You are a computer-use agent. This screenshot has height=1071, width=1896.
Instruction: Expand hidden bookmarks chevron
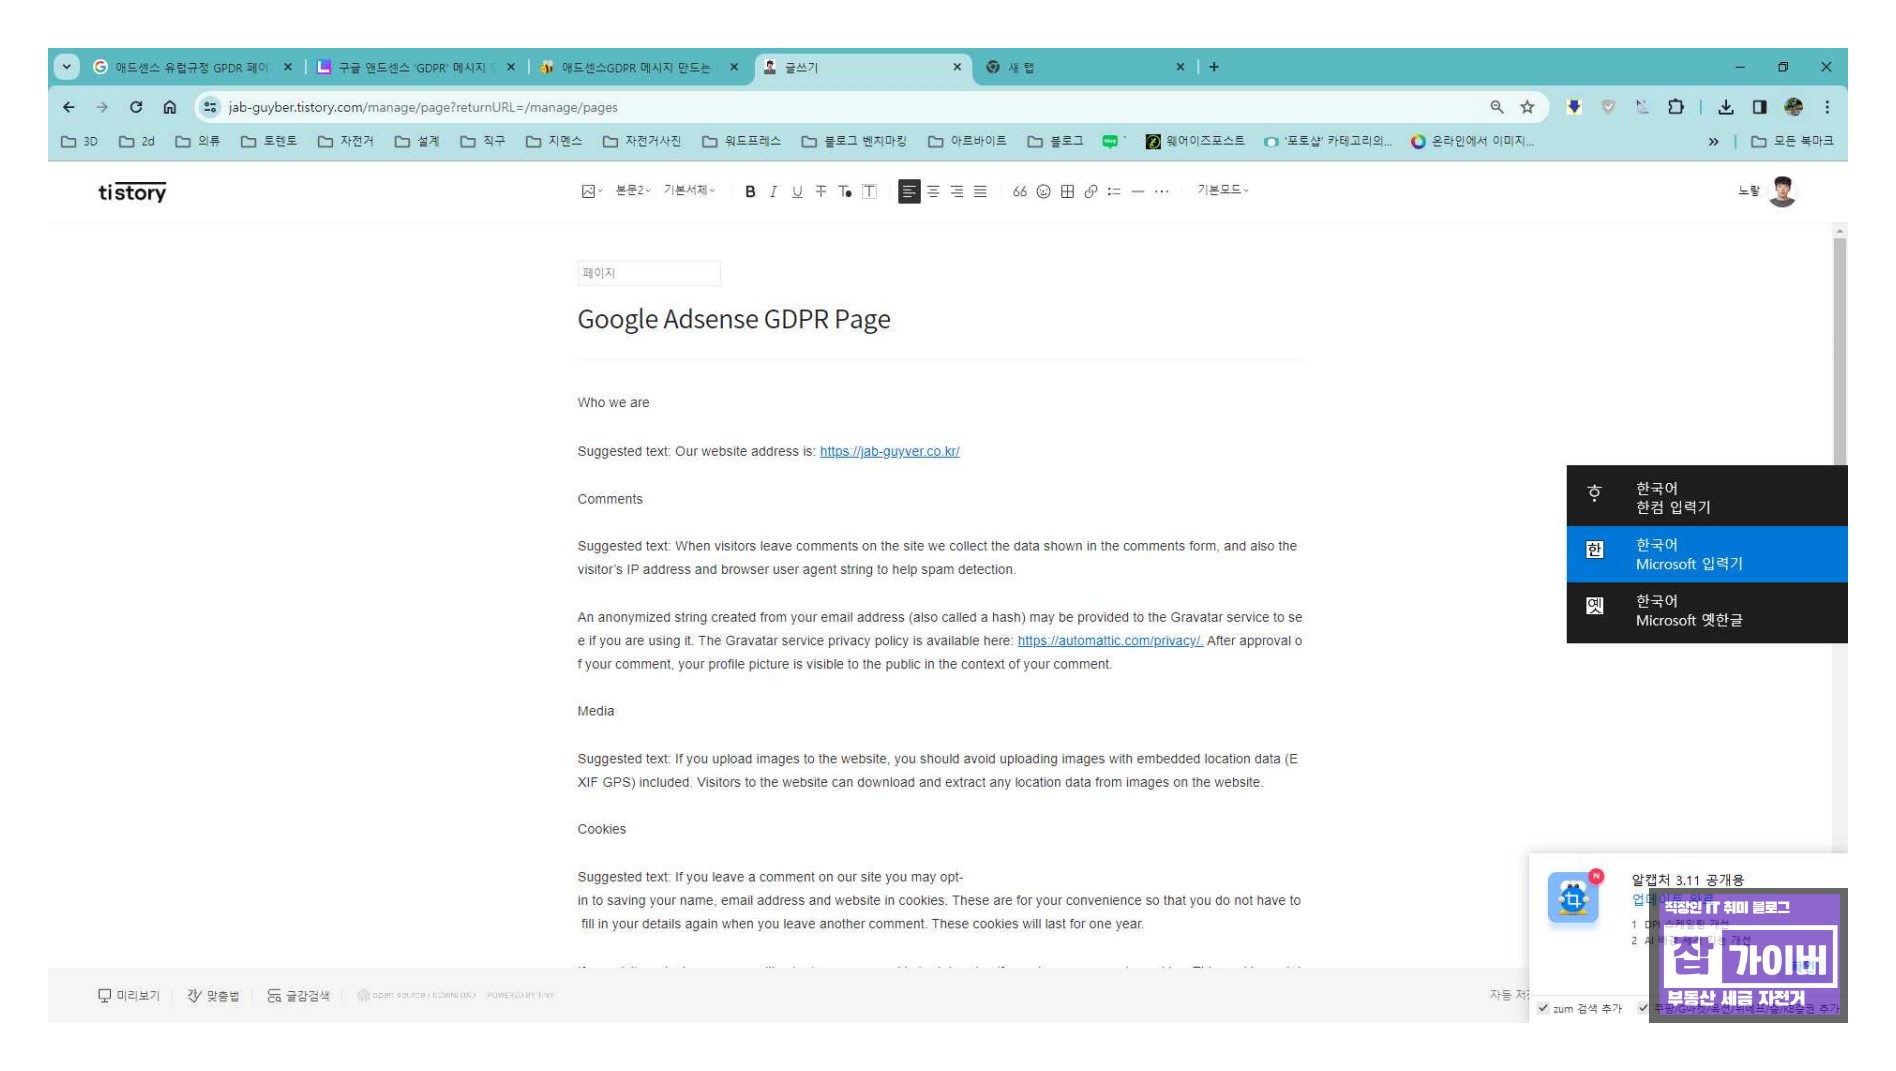pos(1714,142)
